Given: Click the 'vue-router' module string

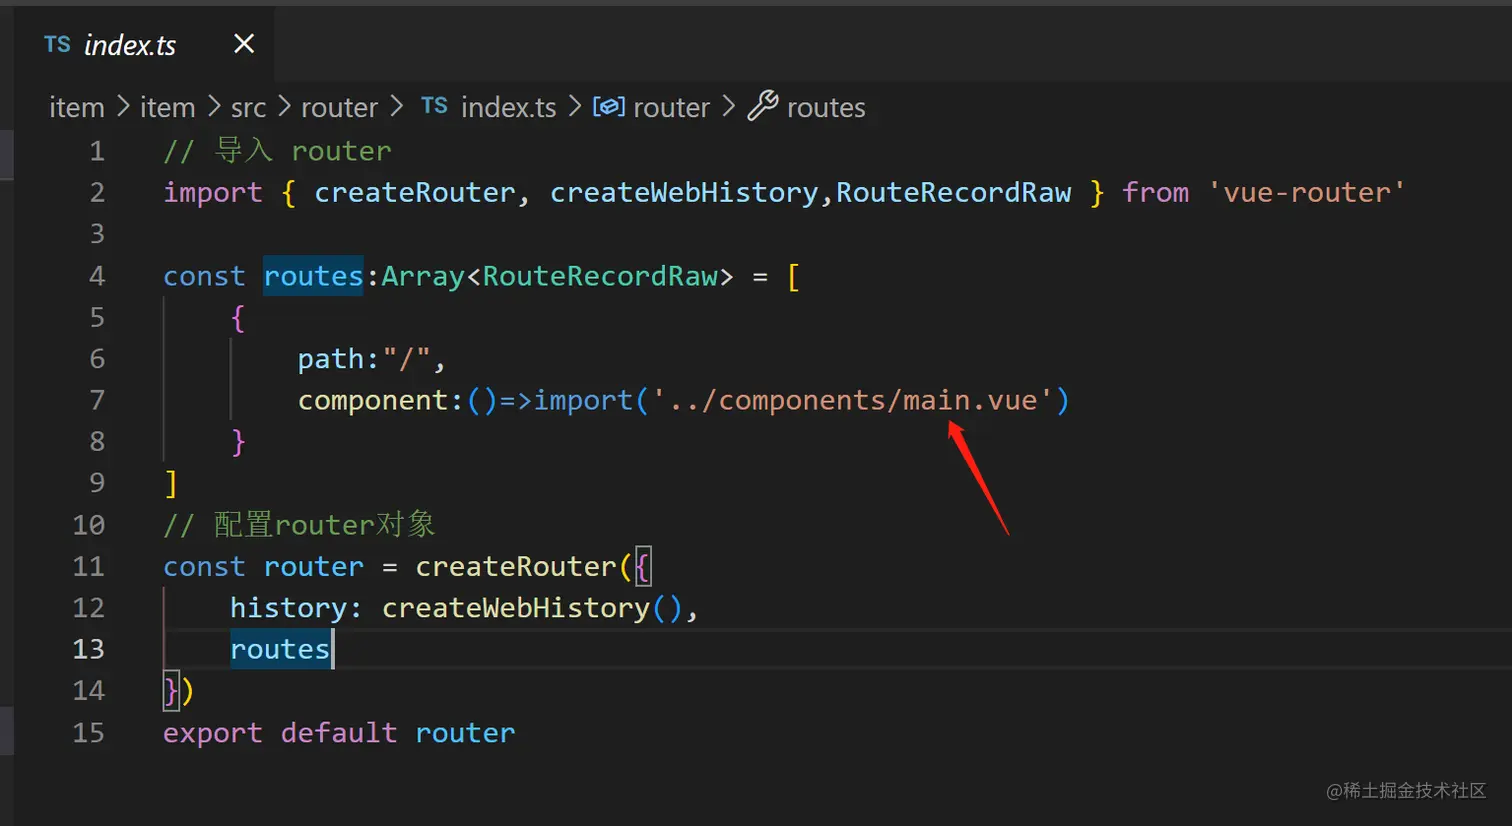Looking at the screenshot, I should coord(1306,192).
